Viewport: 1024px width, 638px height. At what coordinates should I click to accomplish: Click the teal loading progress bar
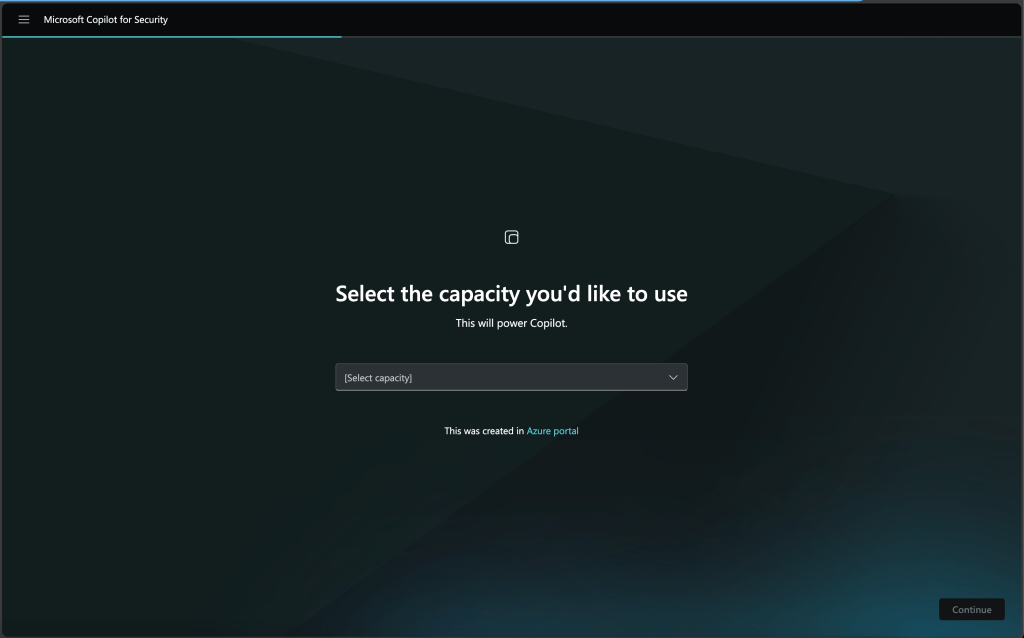pos(170,37)
